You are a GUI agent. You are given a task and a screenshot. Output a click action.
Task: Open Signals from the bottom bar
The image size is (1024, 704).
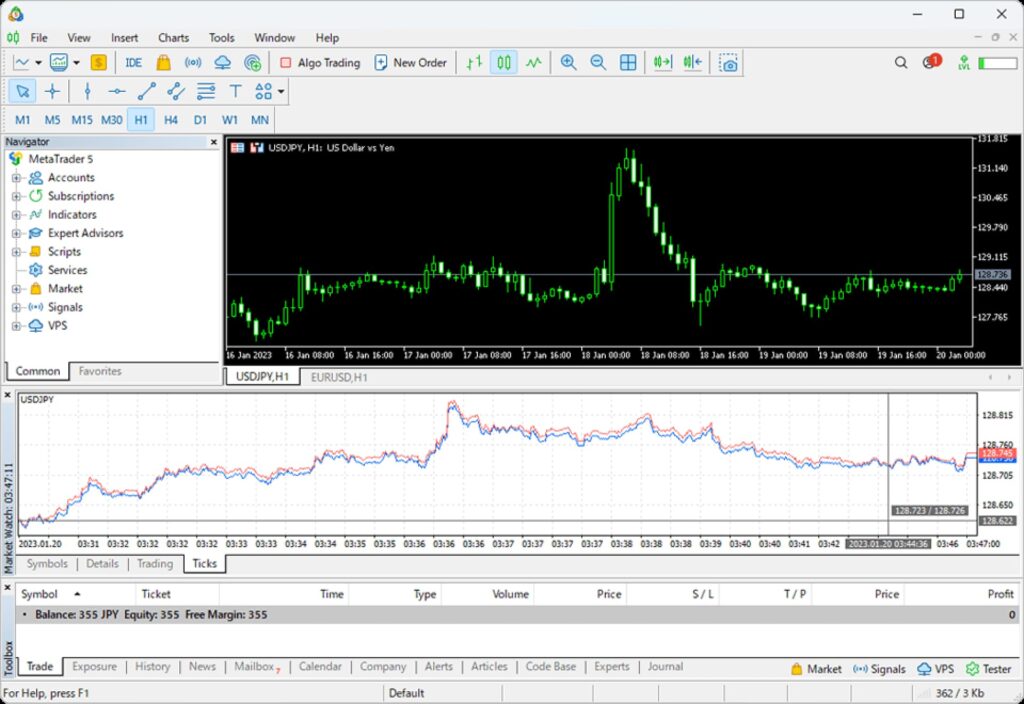click(879, 669)
